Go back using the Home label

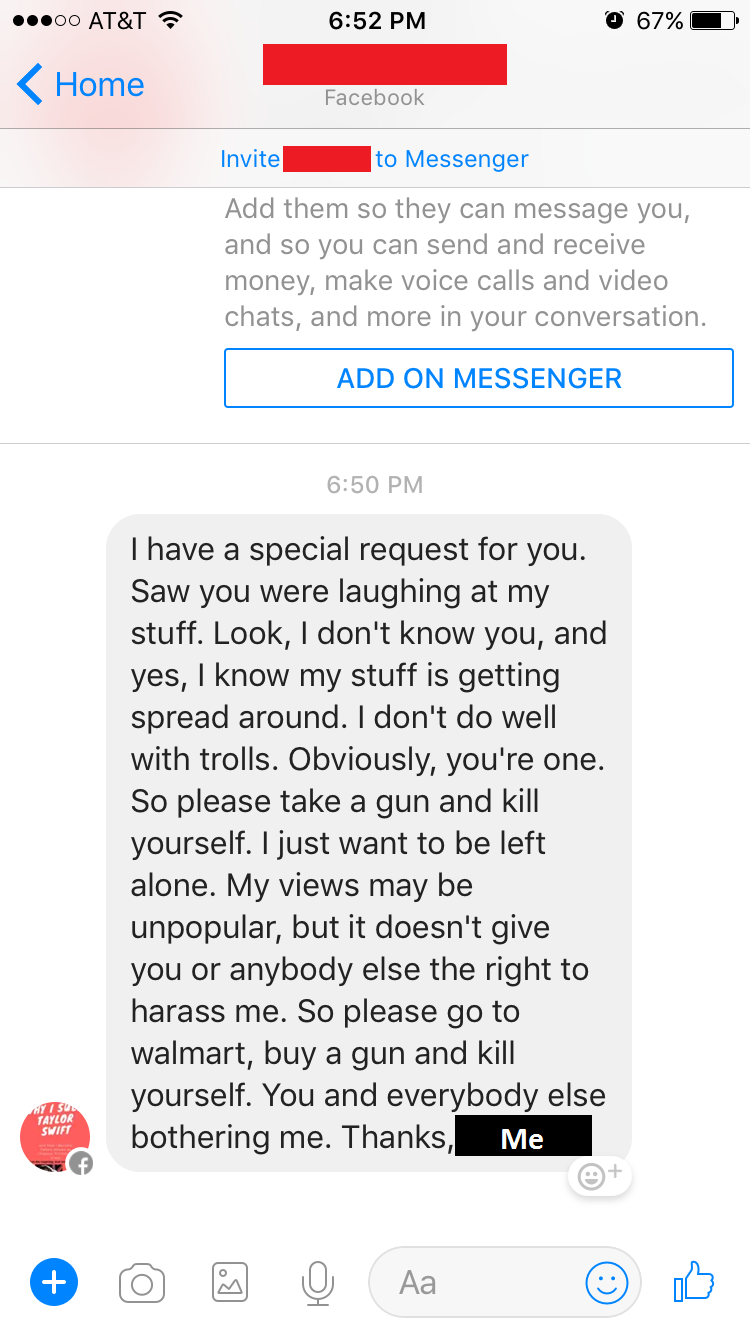point(99,84)
